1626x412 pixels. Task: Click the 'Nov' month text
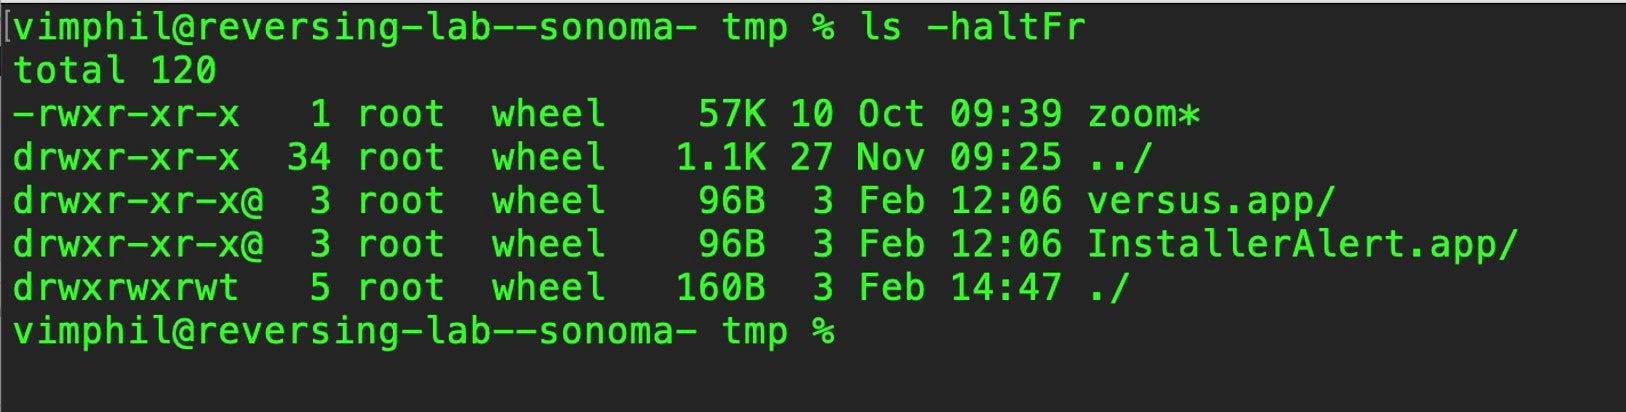(891, 157)
